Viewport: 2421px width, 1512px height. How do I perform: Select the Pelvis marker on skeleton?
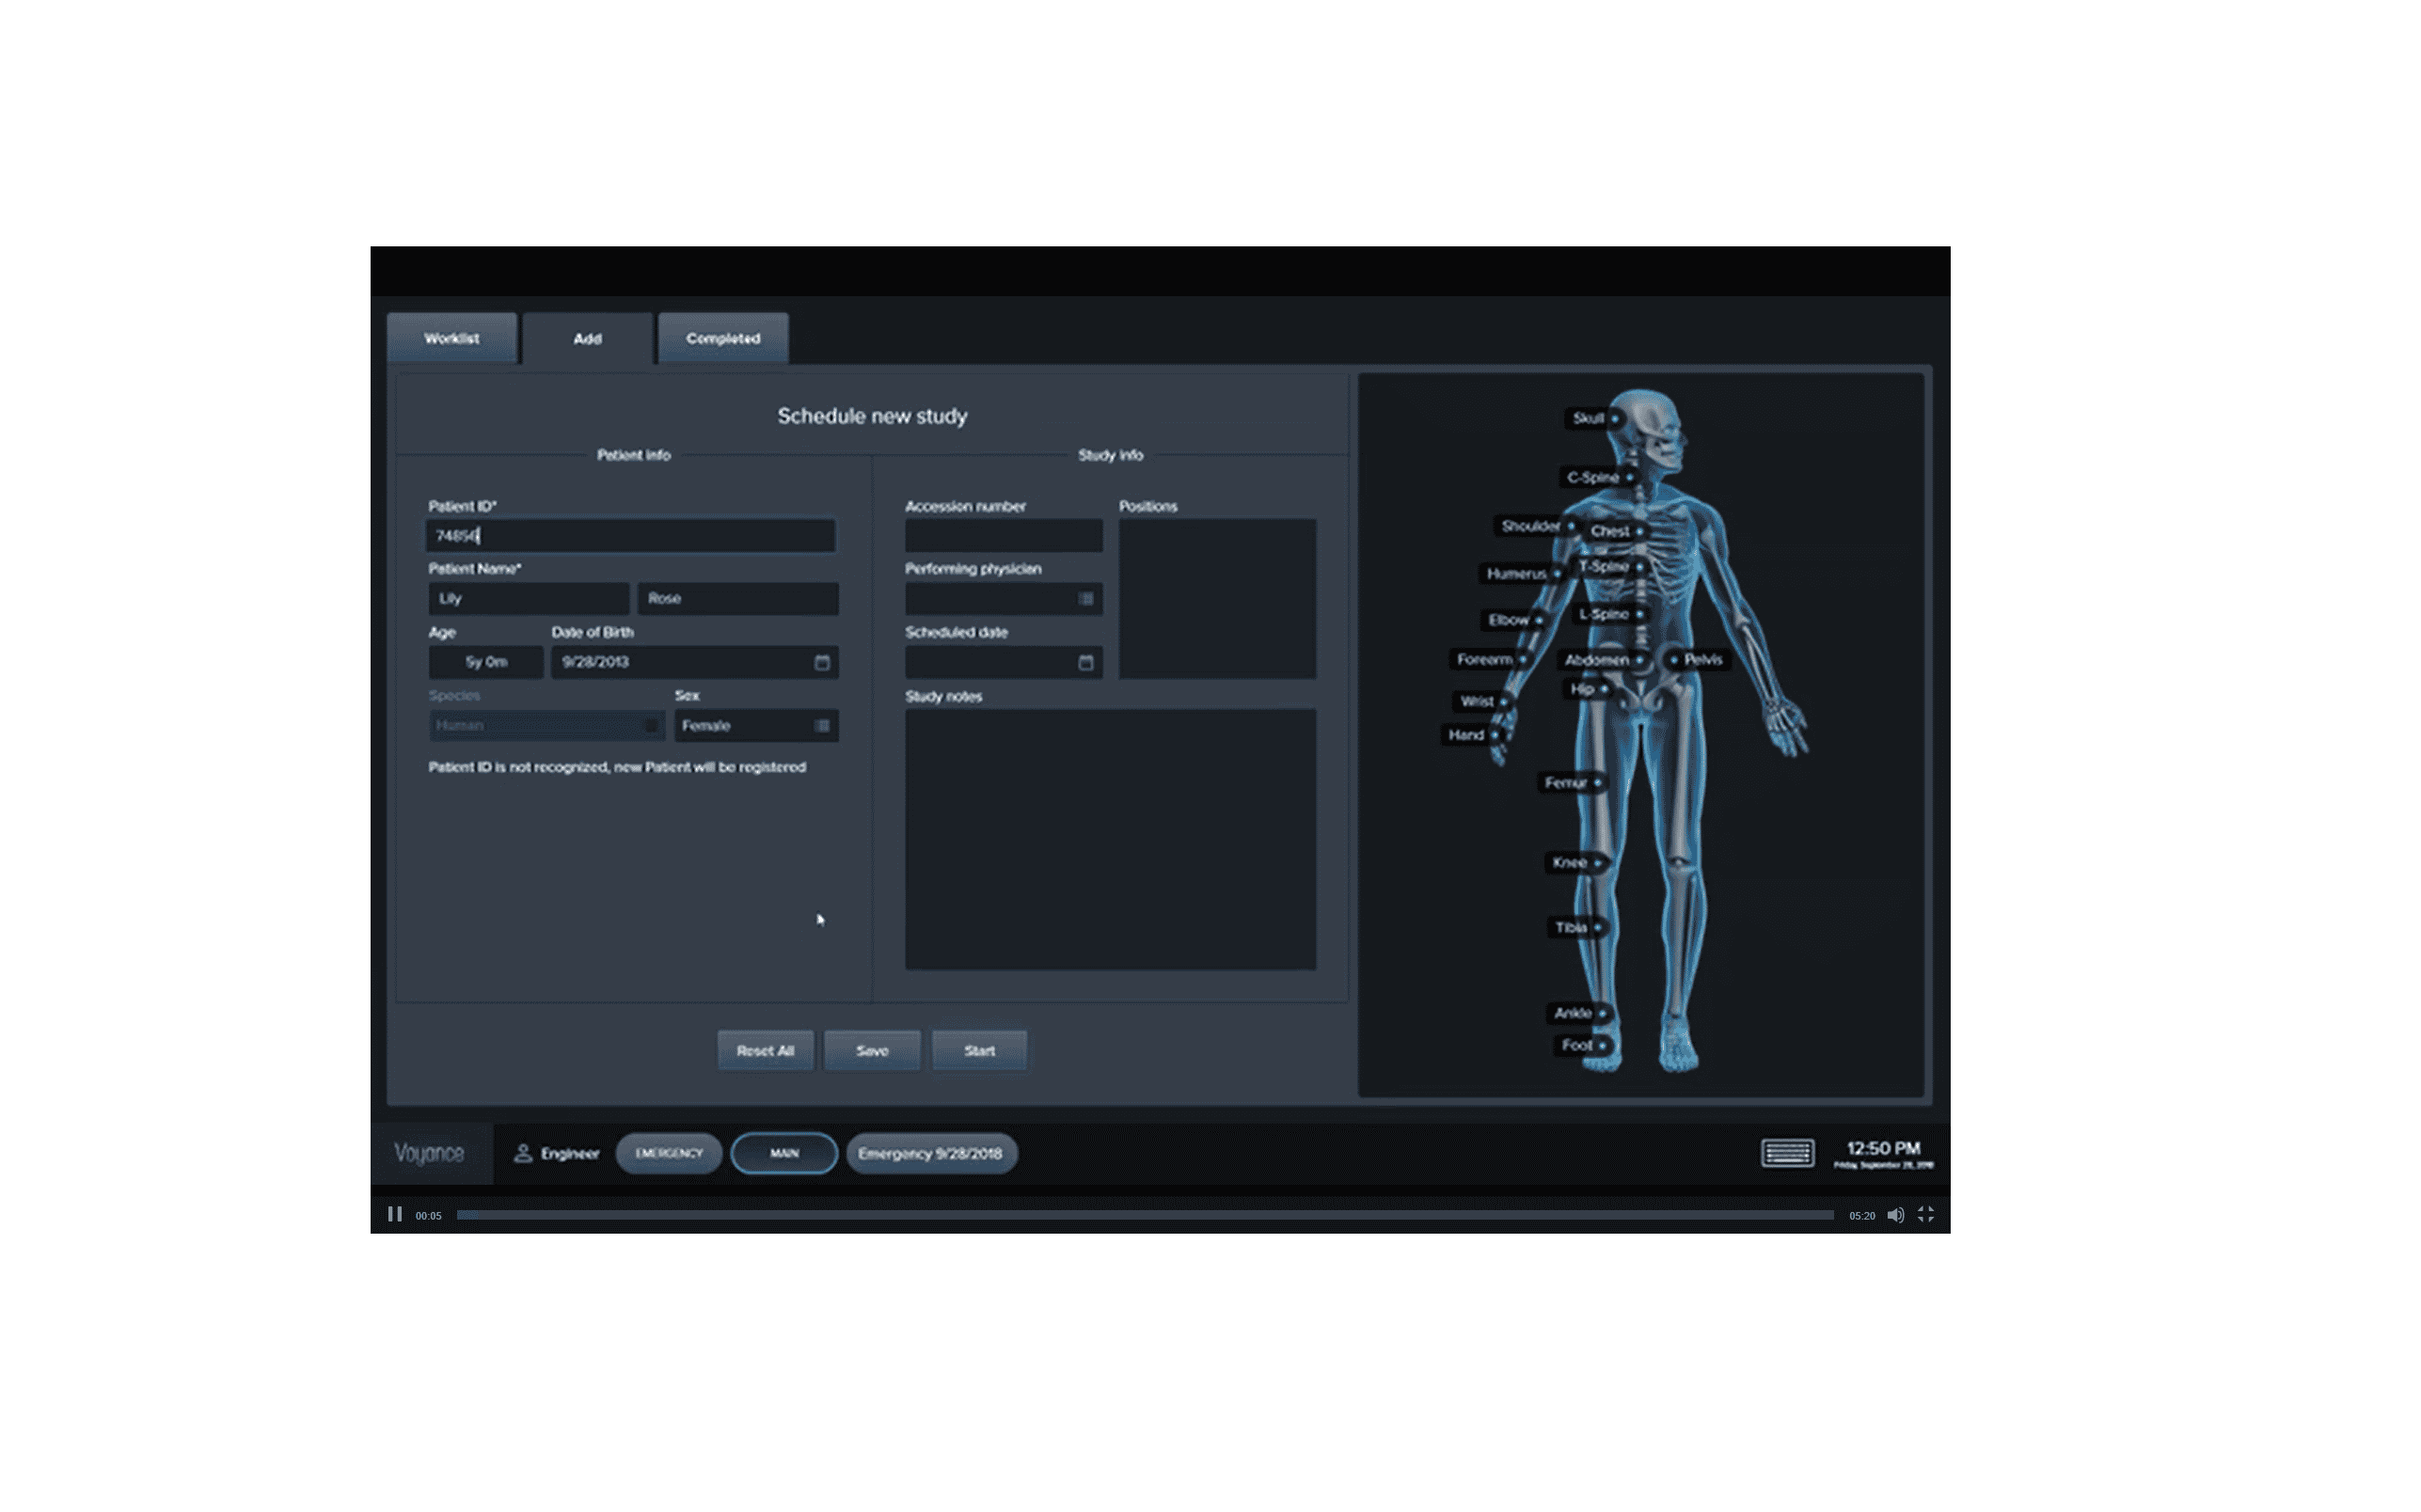(1675, 660)
